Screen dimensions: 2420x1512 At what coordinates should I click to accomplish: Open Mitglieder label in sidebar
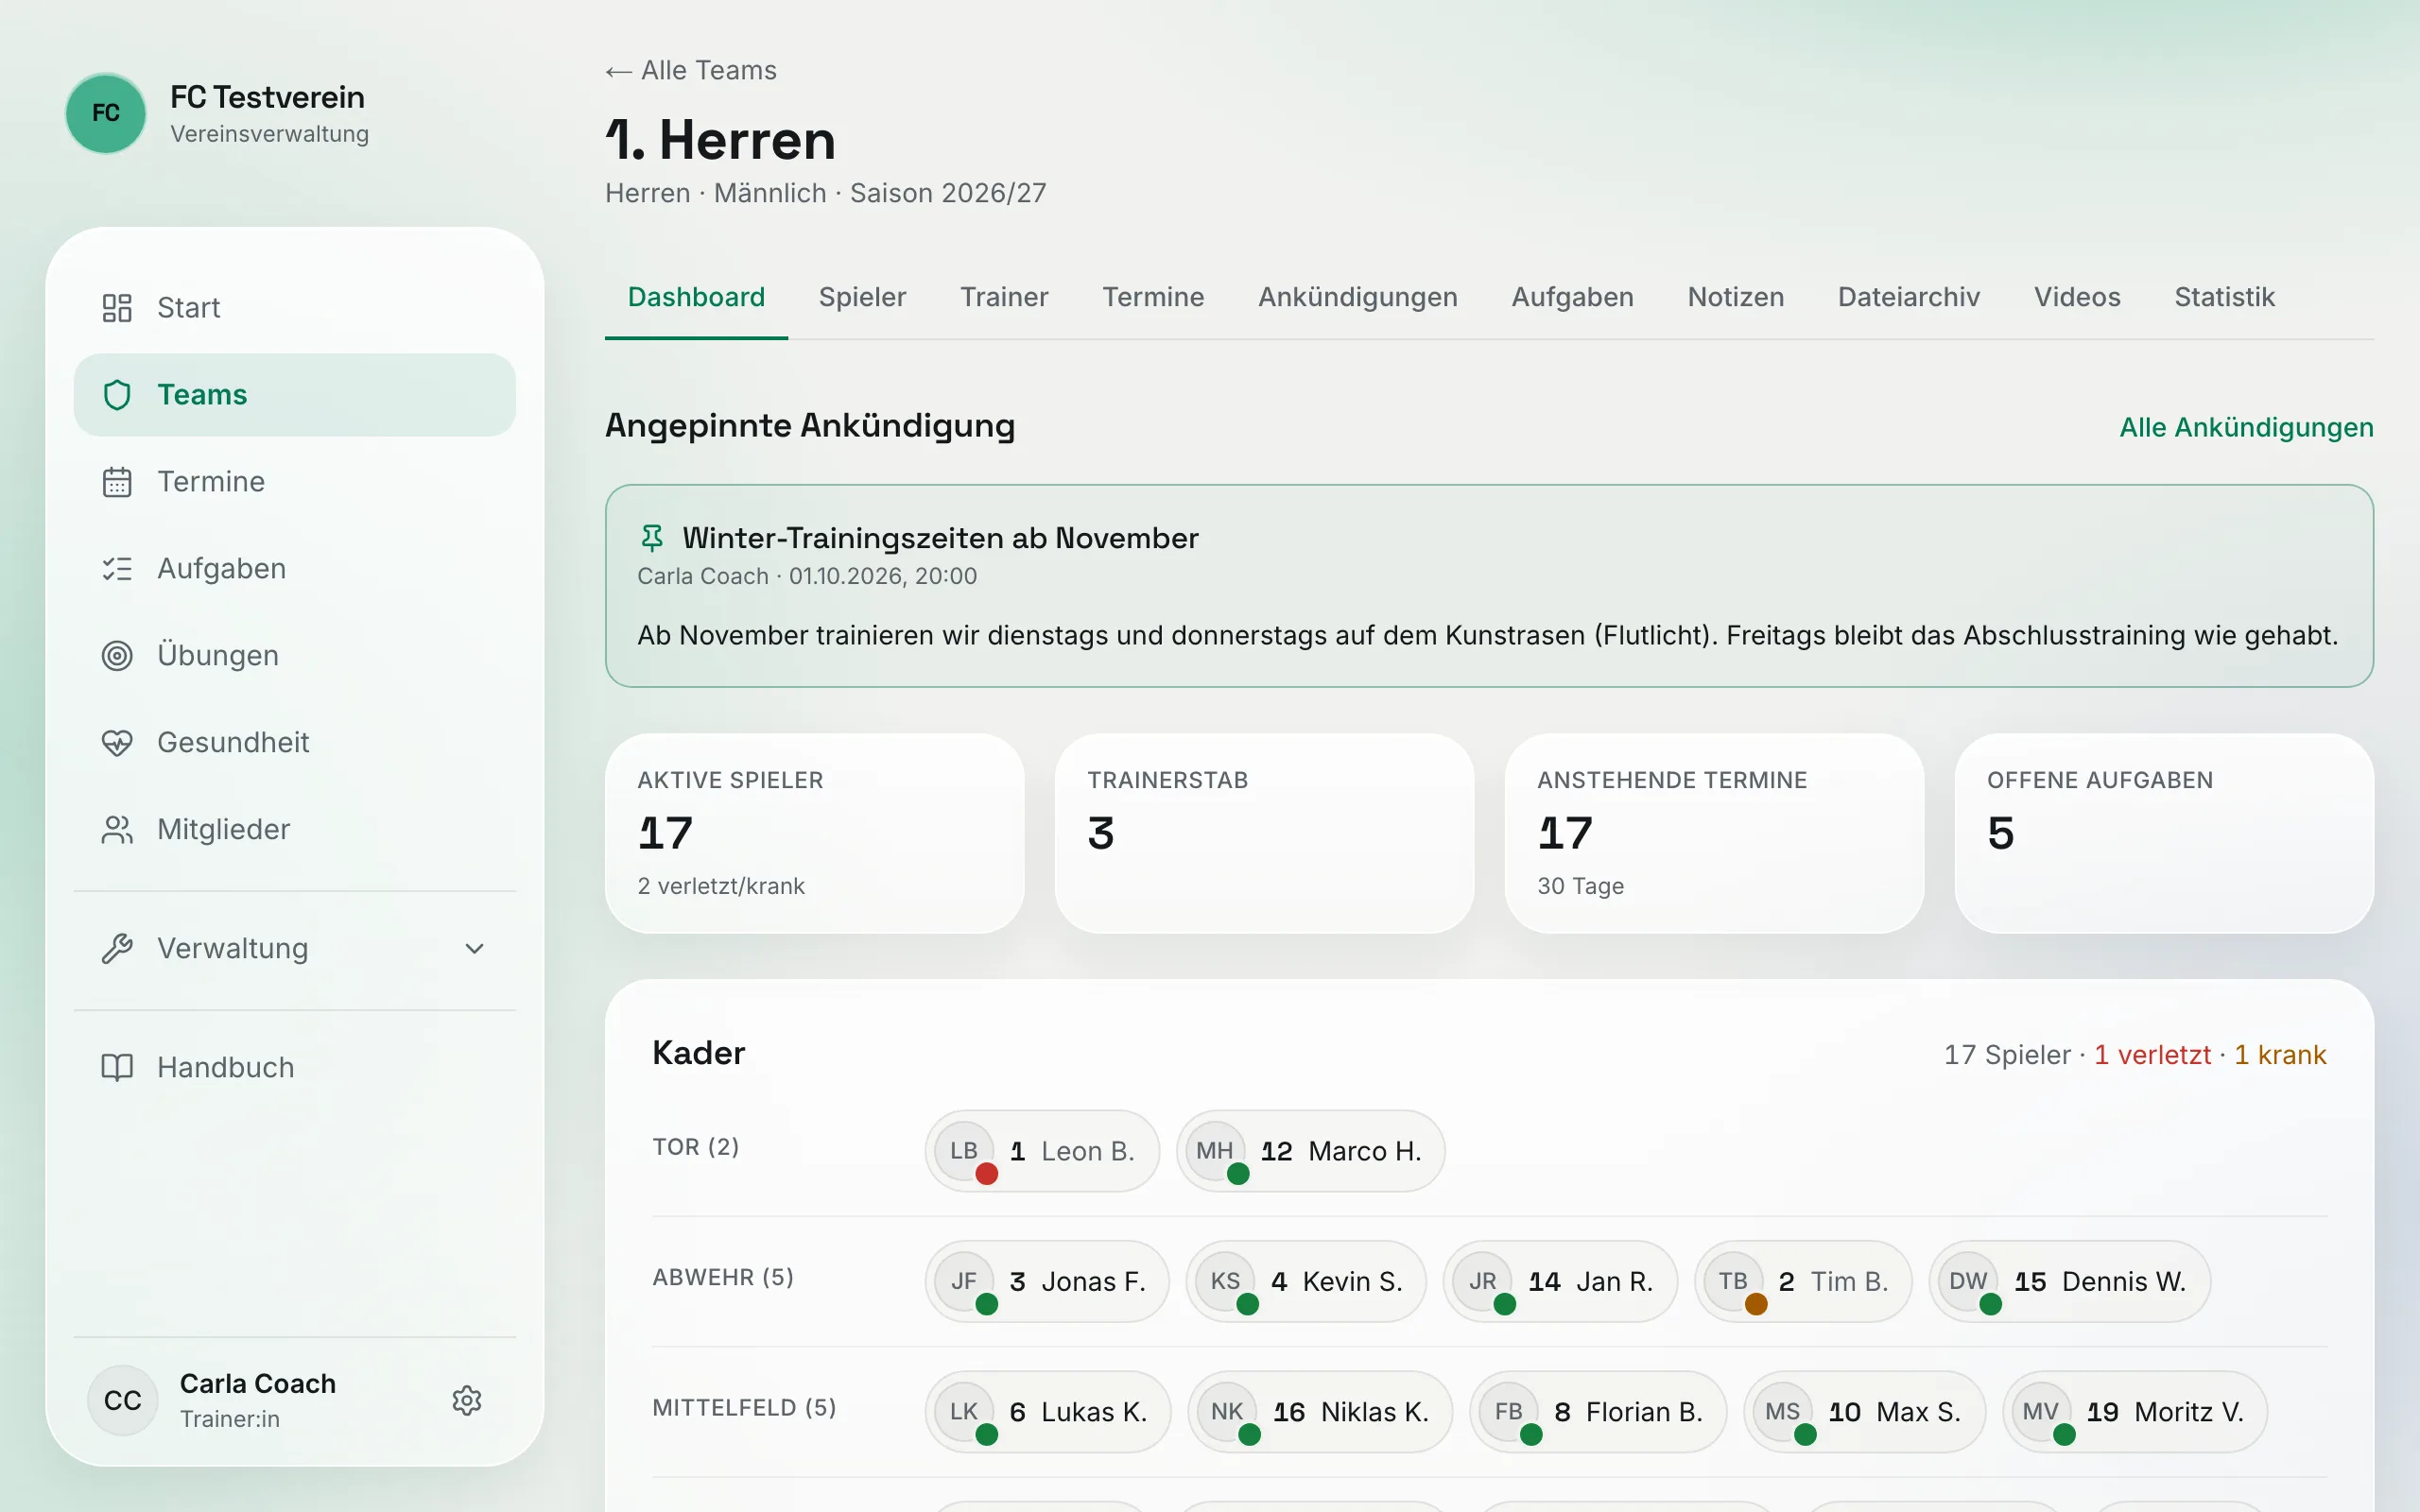coord(223,830)
